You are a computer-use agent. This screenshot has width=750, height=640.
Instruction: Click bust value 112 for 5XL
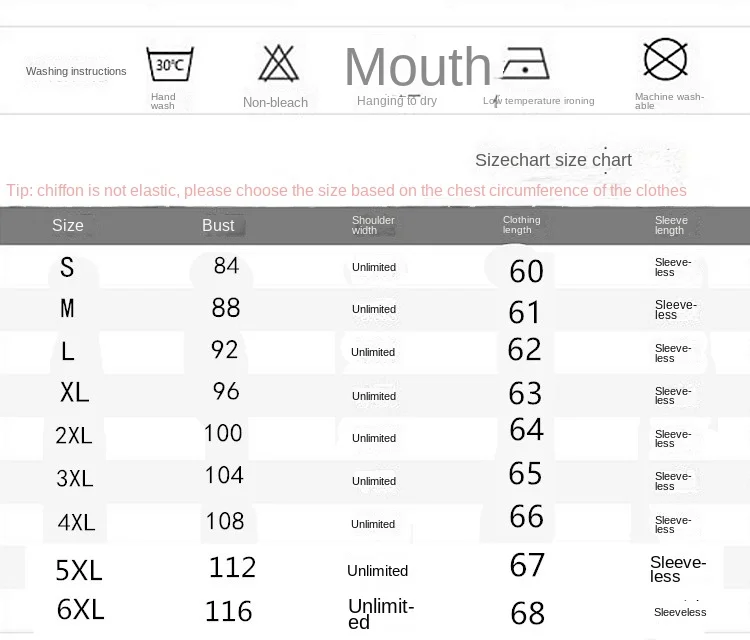tap(232, 567)
